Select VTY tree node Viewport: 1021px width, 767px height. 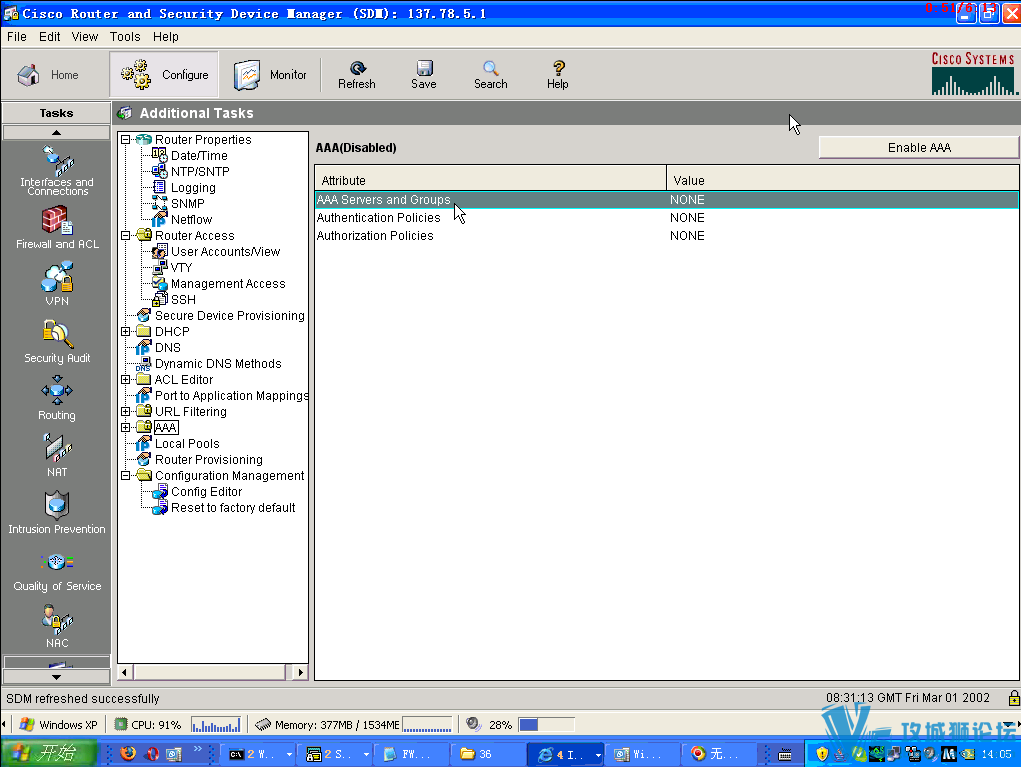[181, 268]
